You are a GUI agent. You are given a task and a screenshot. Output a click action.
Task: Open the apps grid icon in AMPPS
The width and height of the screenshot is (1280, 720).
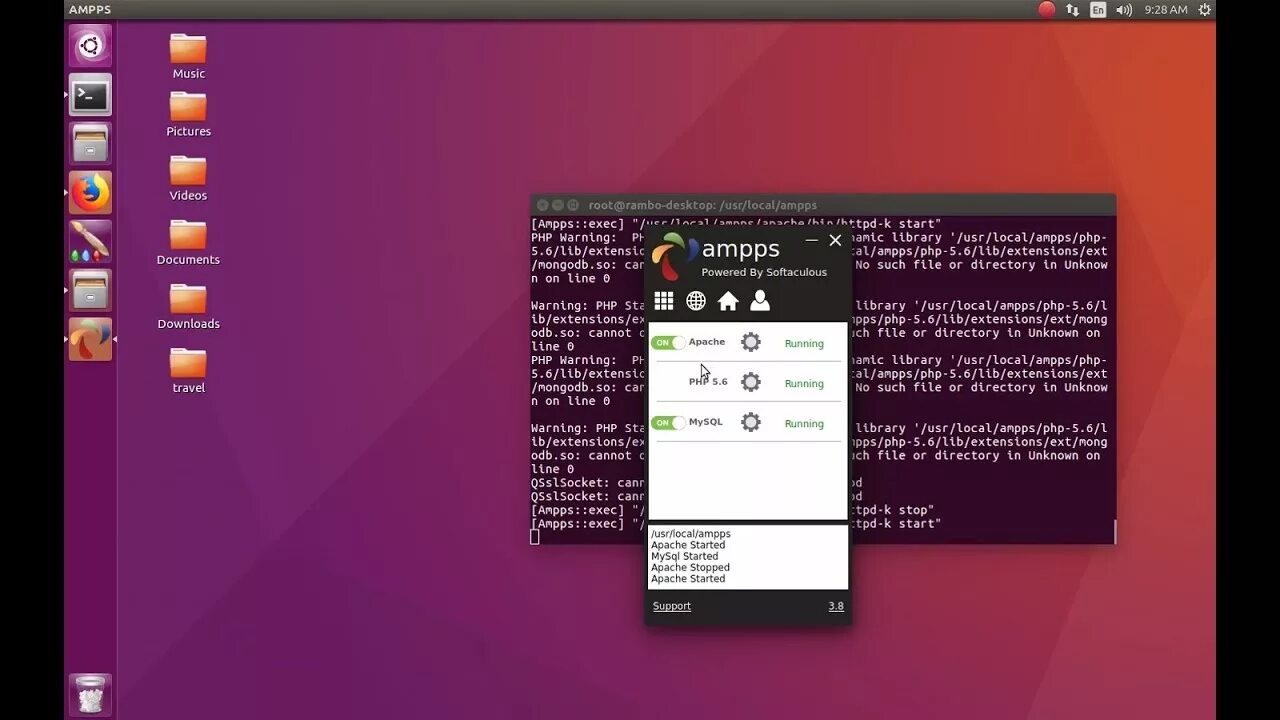point(664,301)
